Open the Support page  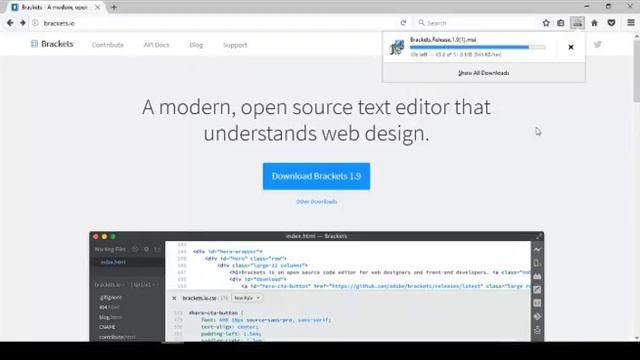tap(235, 45)
